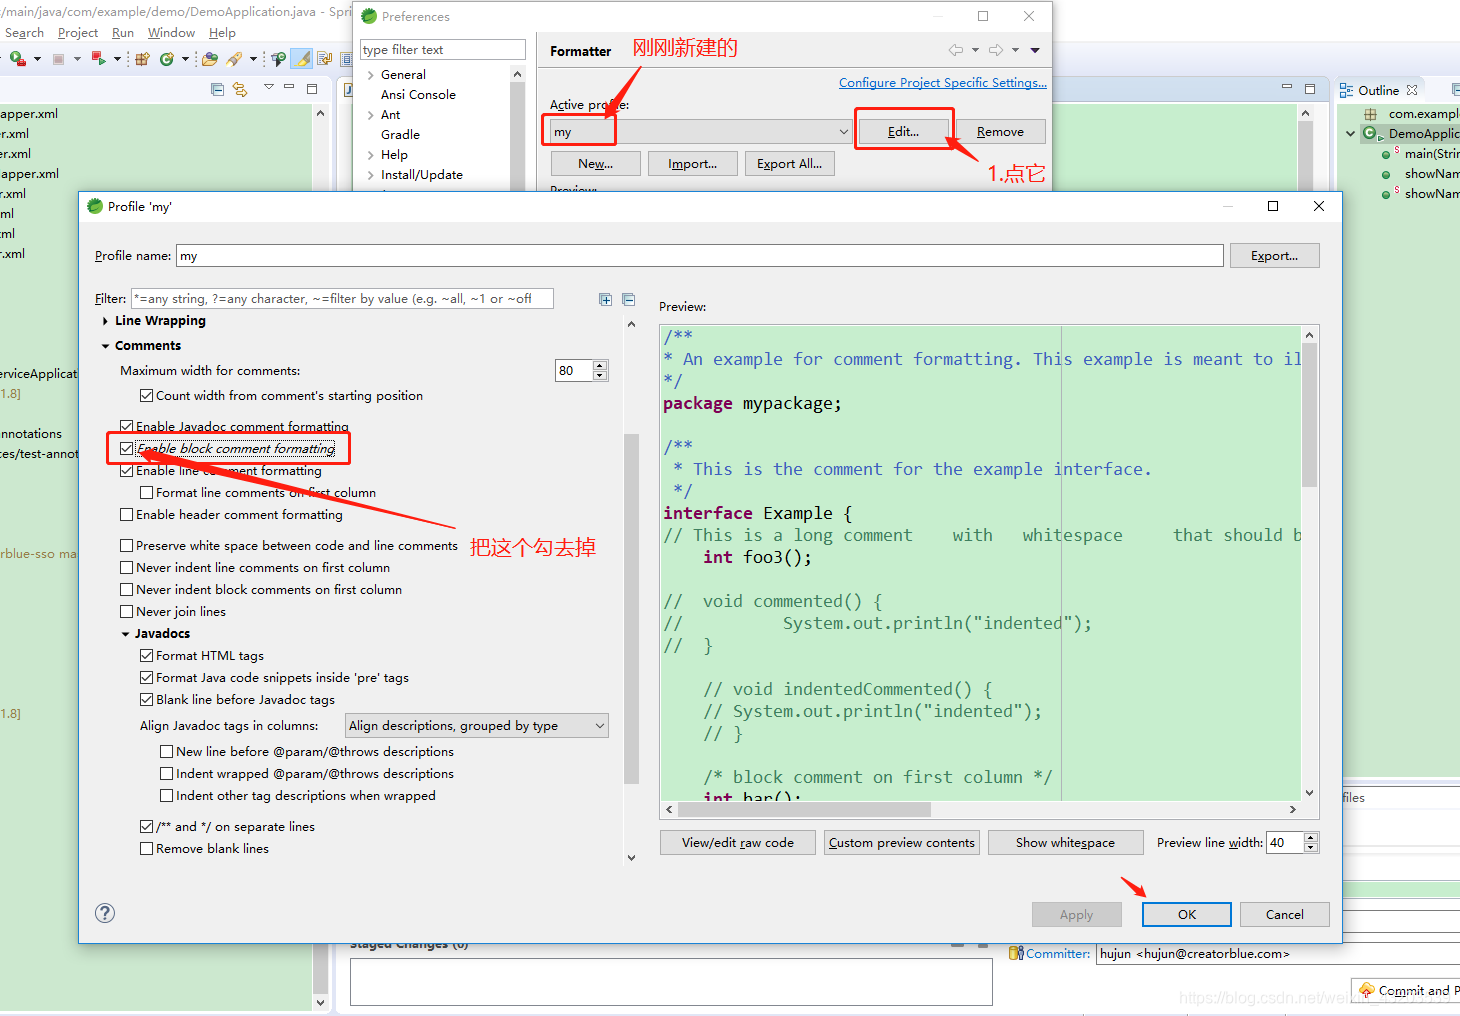Viewport: 1460px width, 1016px height.
Task: Increase Maximum width for comments spinner
Action: pyautogui.click(x=600, y=366)
